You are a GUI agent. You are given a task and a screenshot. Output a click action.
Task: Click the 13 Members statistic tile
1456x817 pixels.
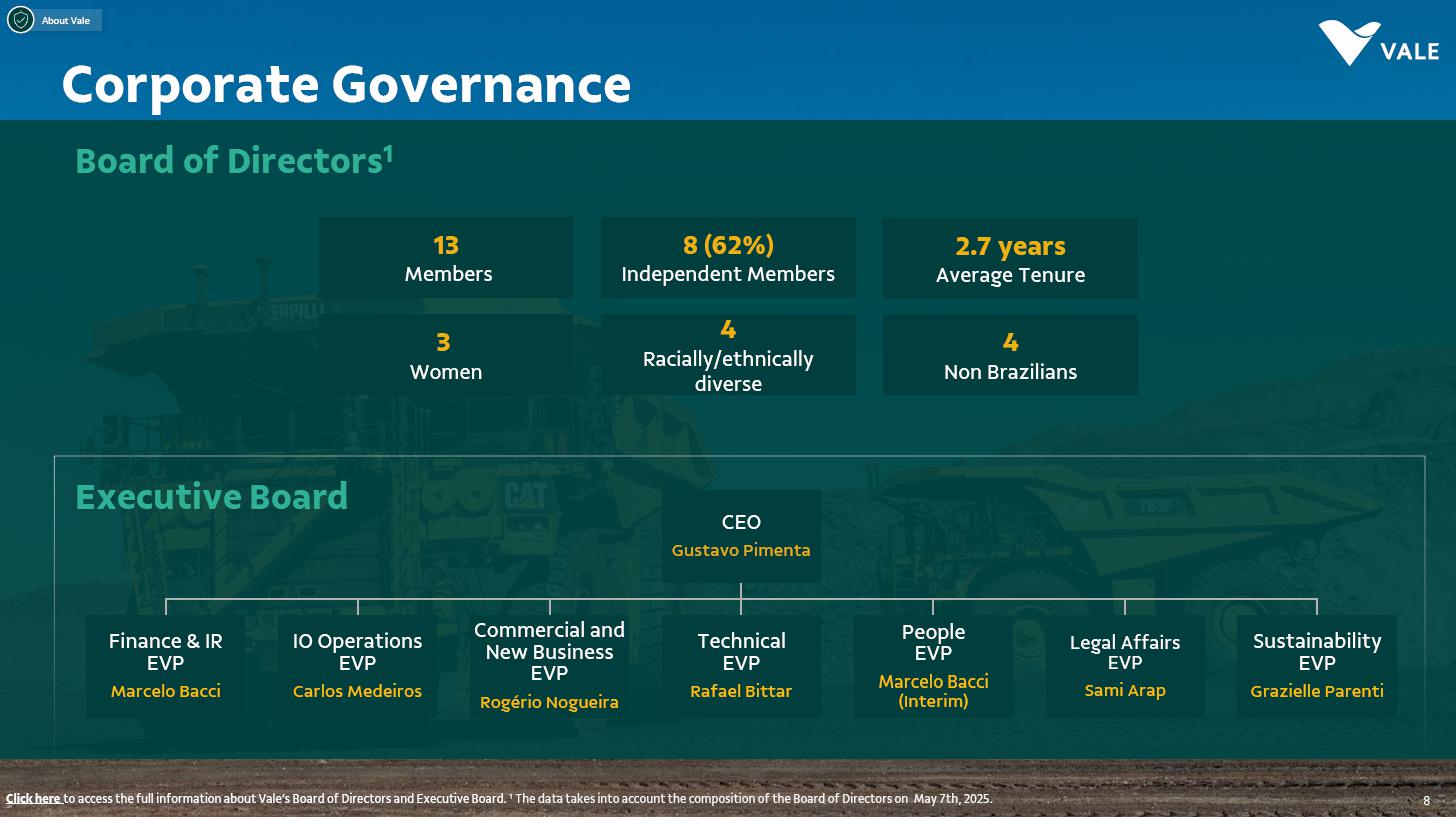point(447,258)
